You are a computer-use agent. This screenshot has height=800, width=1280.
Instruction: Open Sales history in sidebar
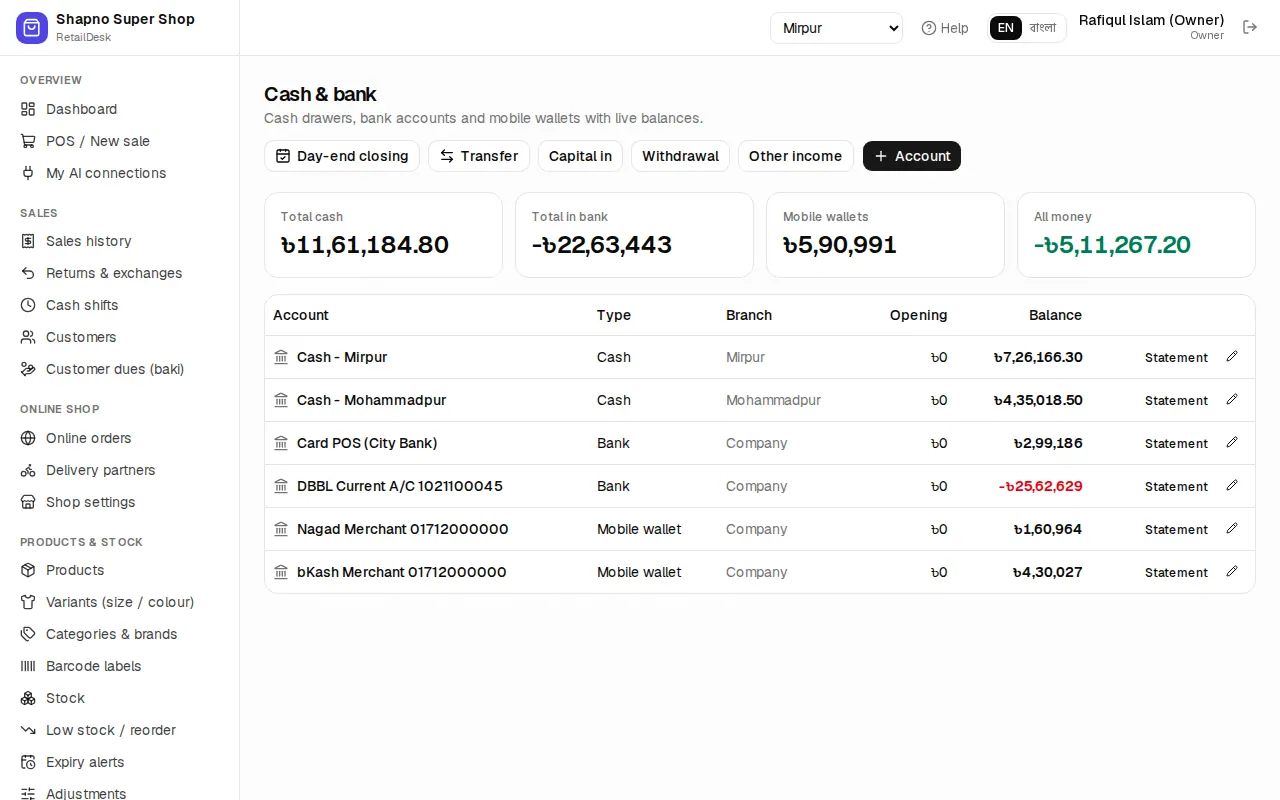coord(120,241)
